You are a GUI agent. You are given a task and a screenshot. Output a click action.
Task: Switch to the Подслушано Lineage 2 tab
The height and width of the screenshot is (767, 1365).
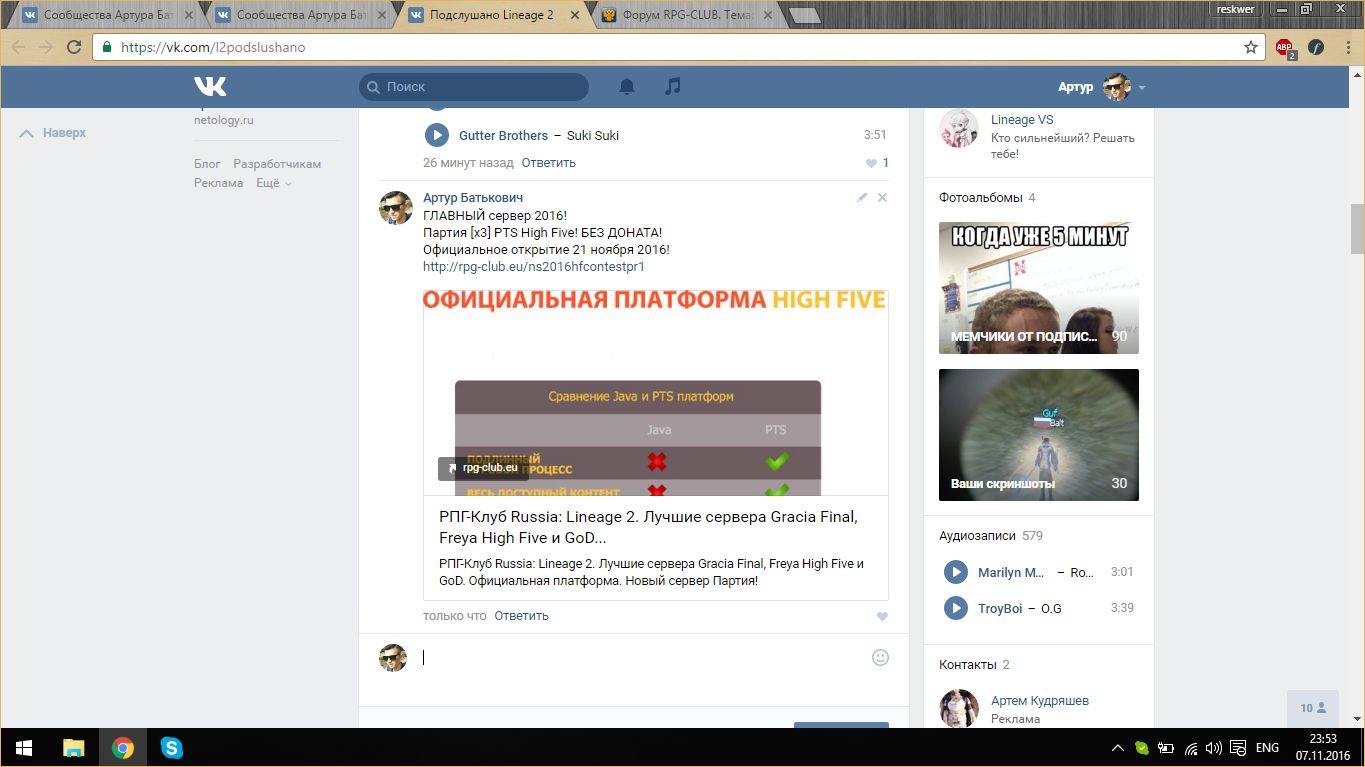[492, 15]
